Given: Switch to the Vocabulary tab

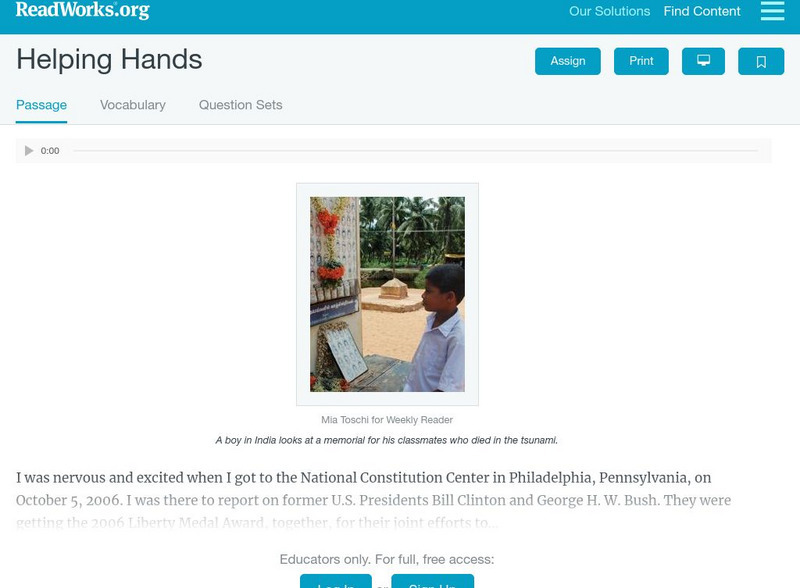Looking at the screenshot, I should [133, 105].
